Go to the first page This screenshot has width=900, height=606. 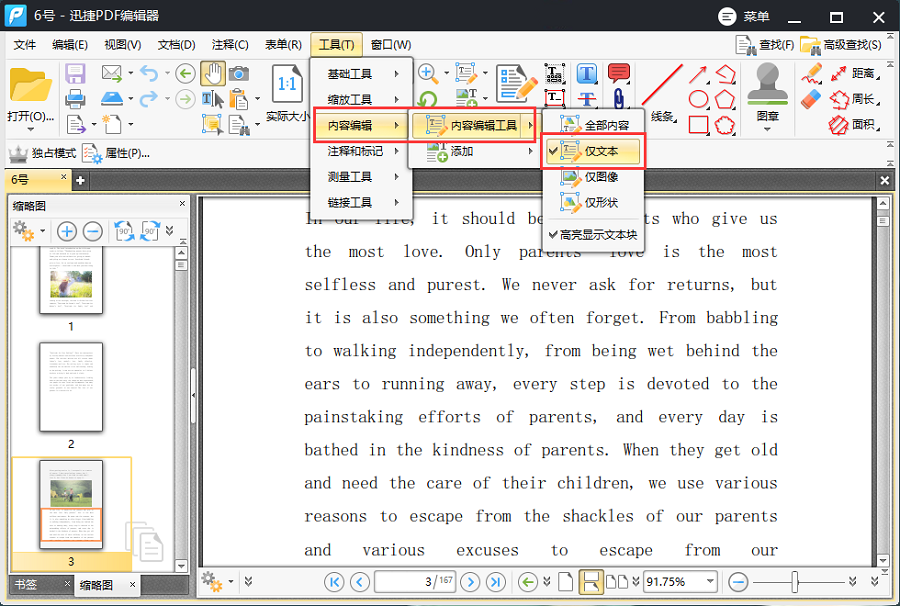[x=334, y=582]
